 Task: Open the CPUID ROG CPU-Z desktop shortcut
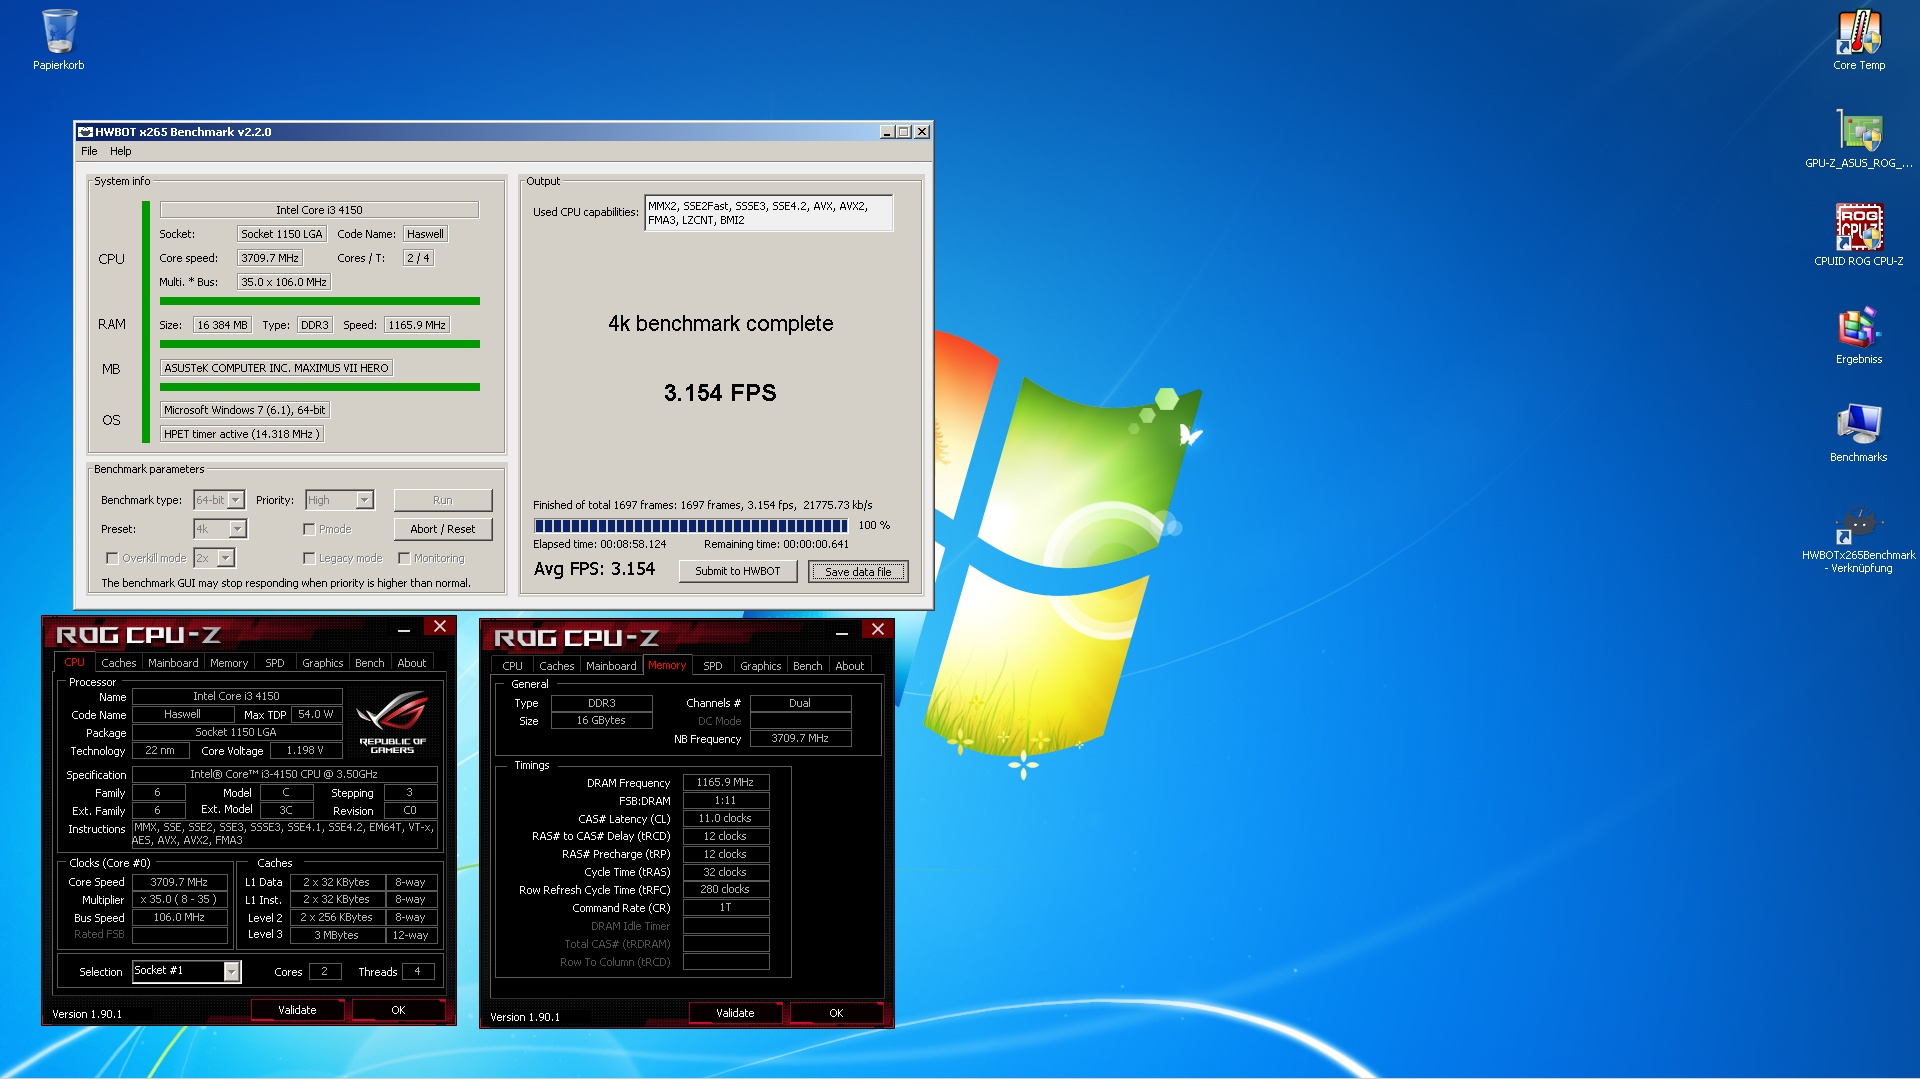pyautogui.click(x=1859, y=236)
